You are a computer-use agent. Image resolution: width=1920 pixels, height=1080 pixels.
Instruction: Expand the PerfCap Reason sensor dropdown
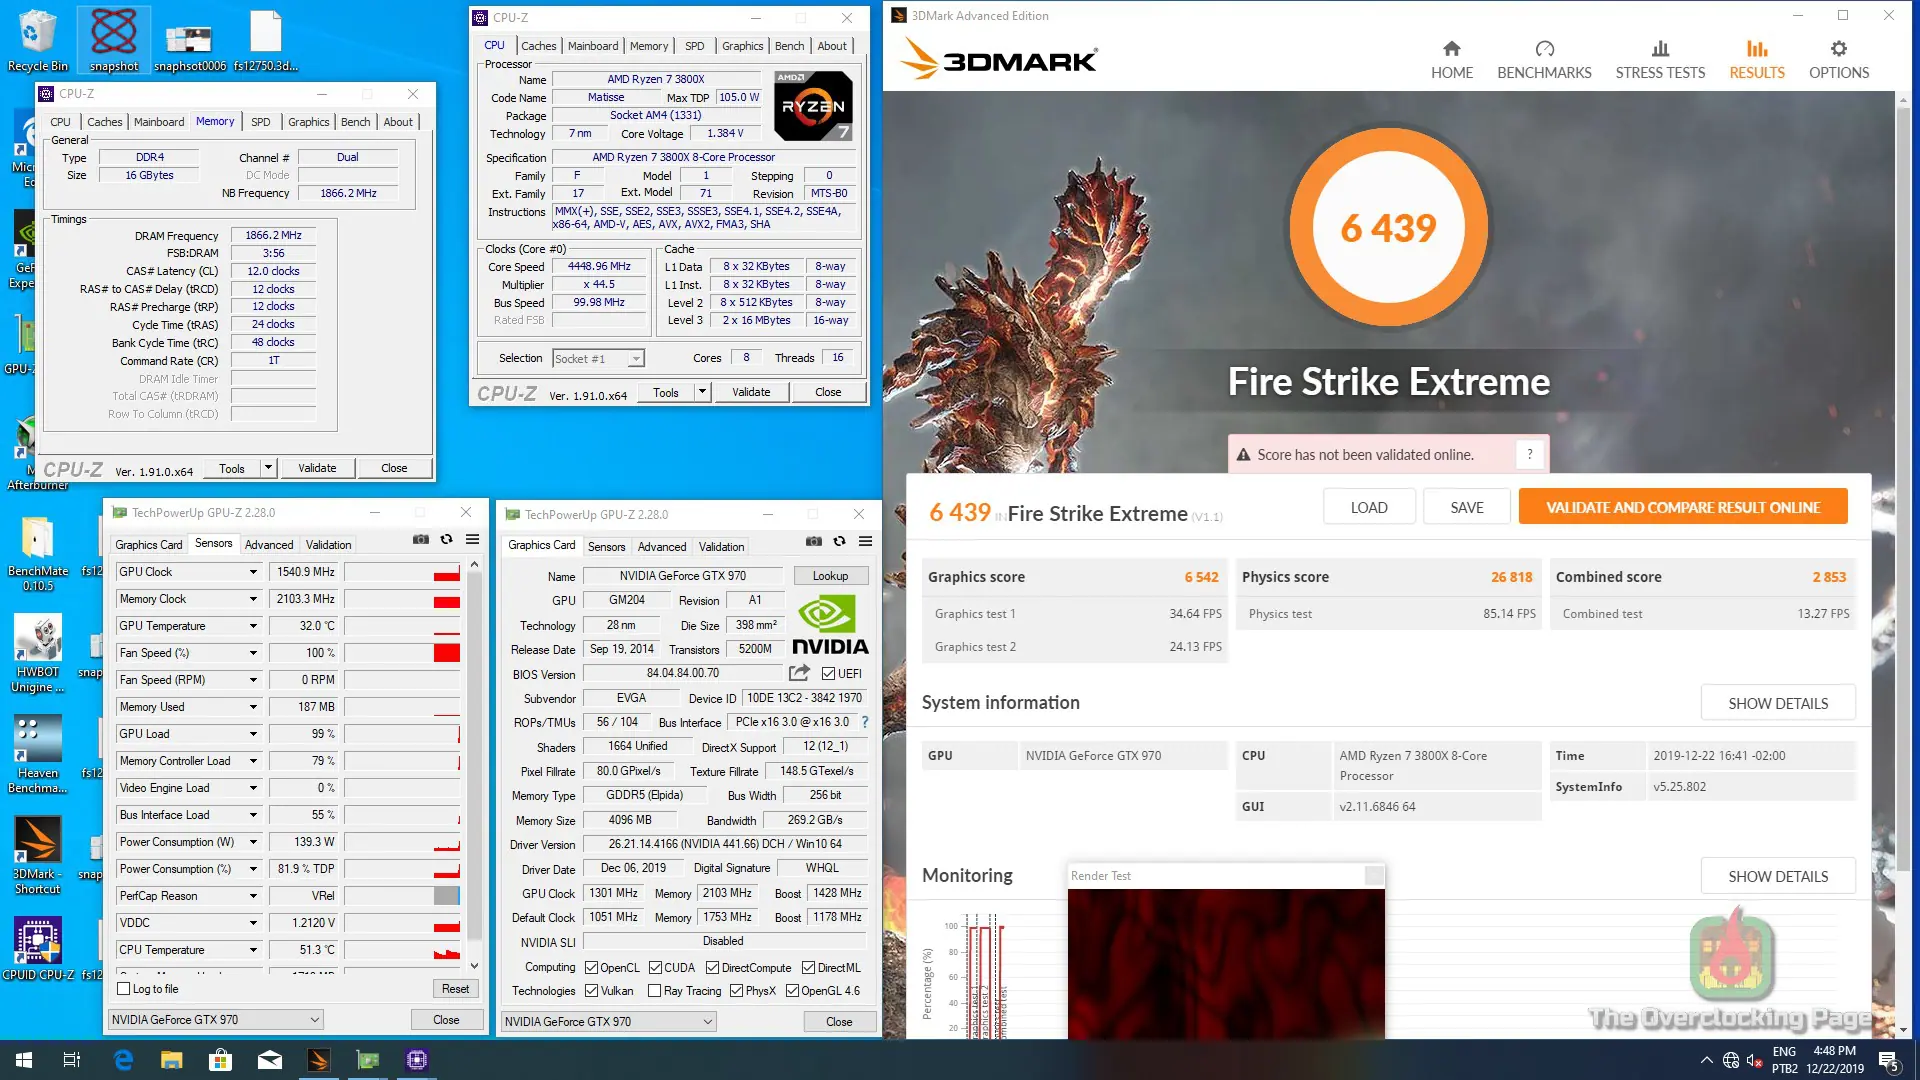point(253,896)
